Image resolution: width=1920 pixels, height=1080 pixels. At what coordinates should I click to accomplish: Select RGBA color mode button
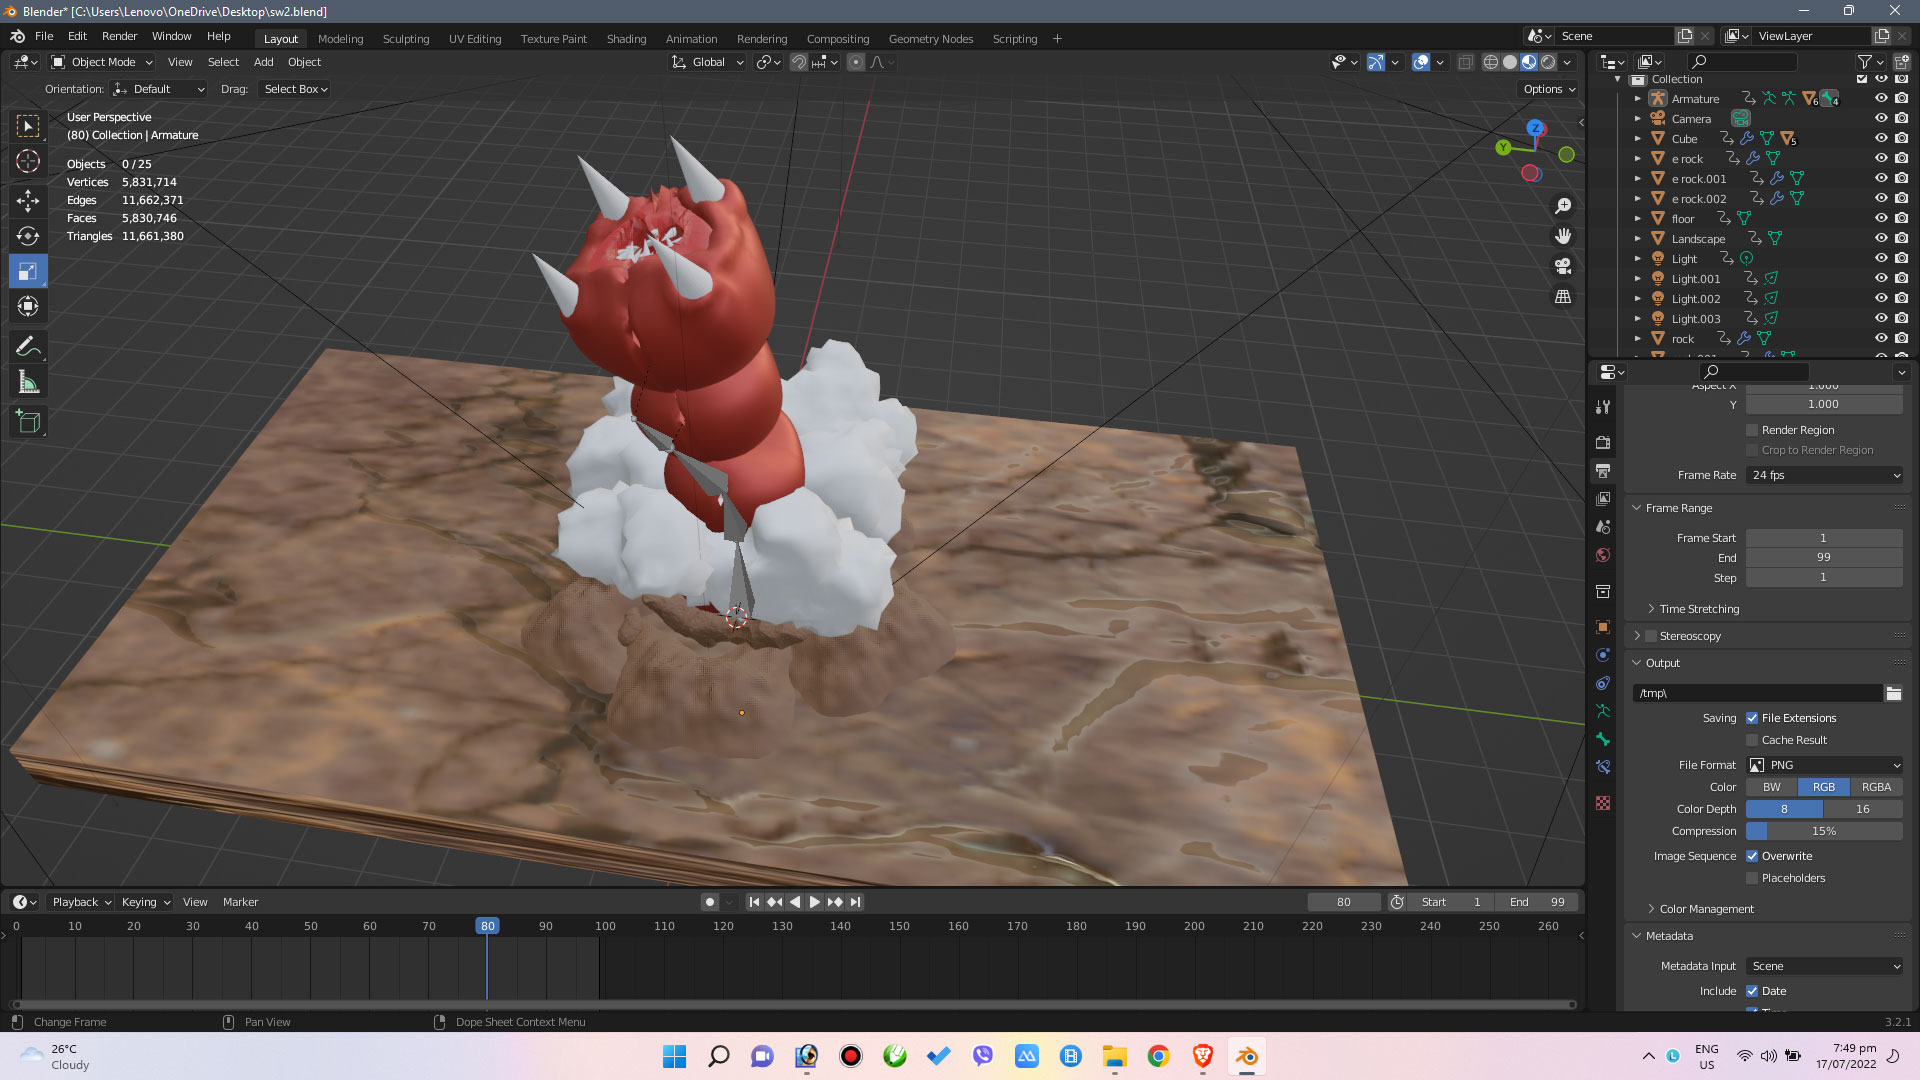pyautogui.click(x=1876, y=787)
